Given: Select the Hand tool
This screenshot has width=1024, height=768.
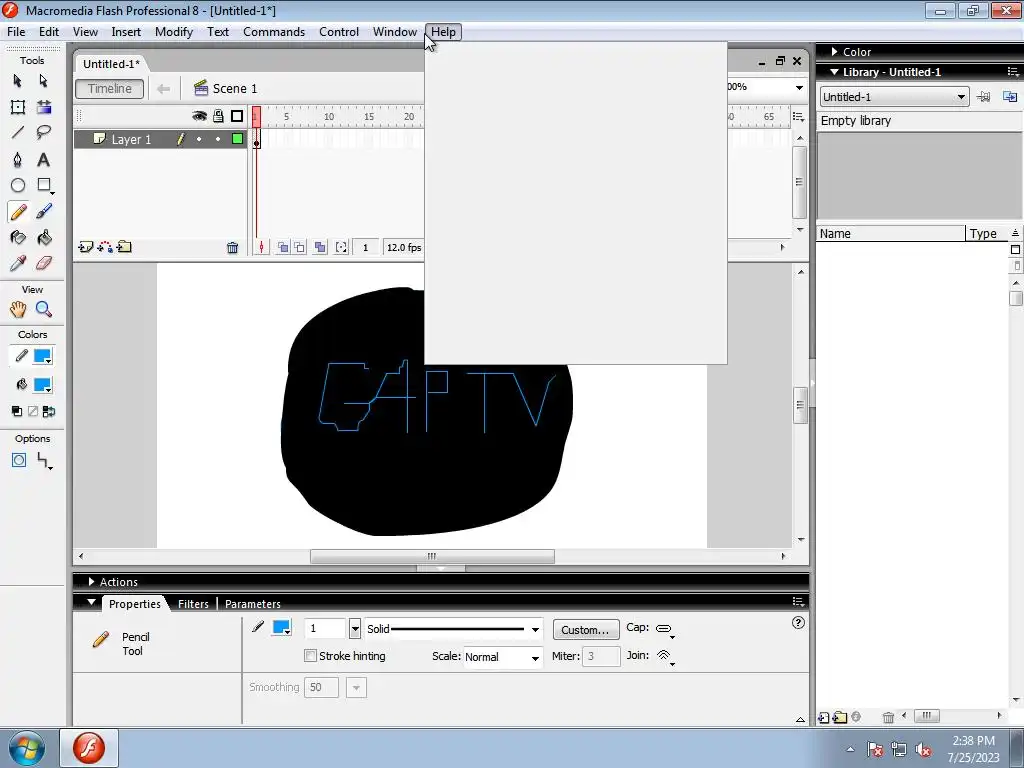Looking at the screenshot, I should coord(18,309).
